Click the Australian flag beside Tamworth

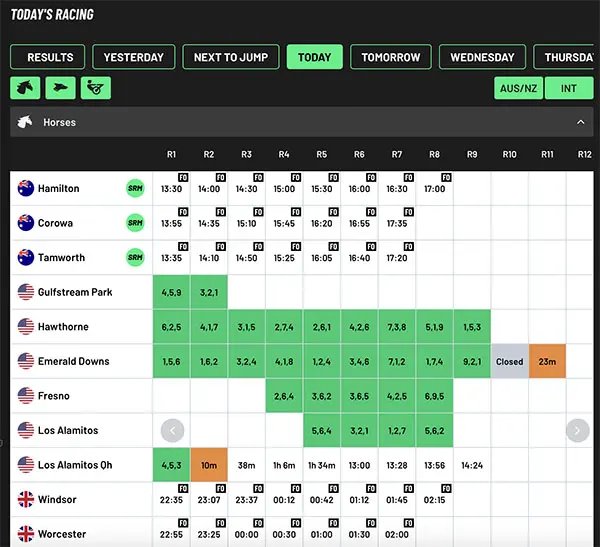26,257
